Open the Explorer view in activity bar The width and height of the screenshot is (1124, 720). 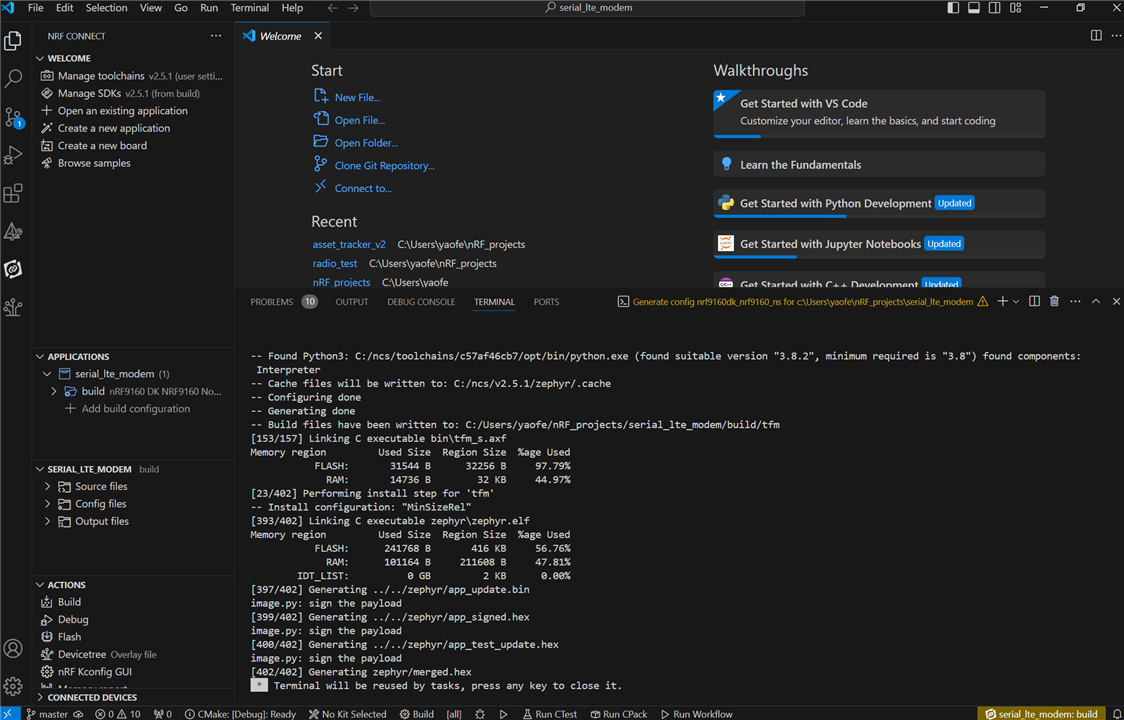[x=13, y=41]
